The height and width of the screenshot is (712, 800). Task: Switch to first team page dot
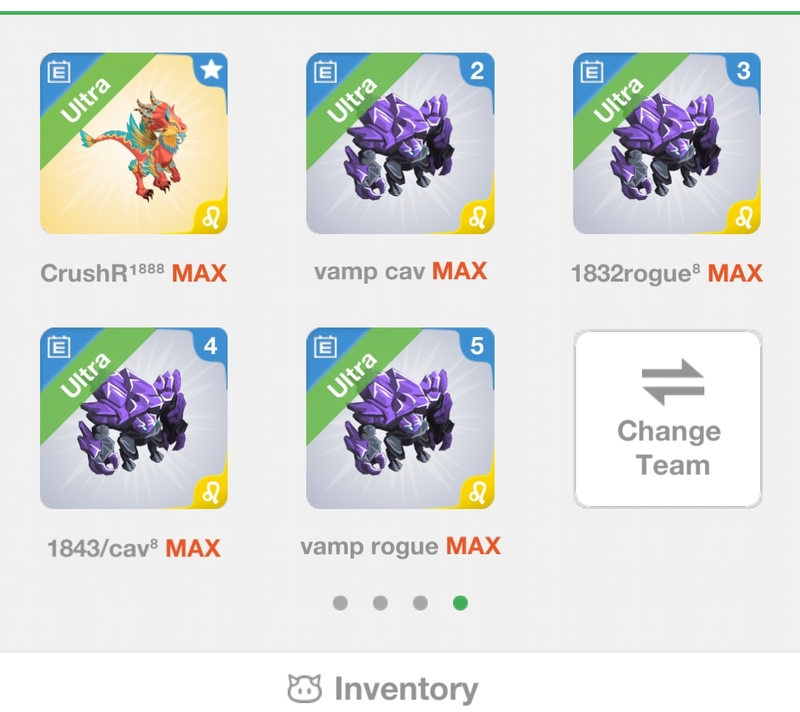tap(340, 603)
